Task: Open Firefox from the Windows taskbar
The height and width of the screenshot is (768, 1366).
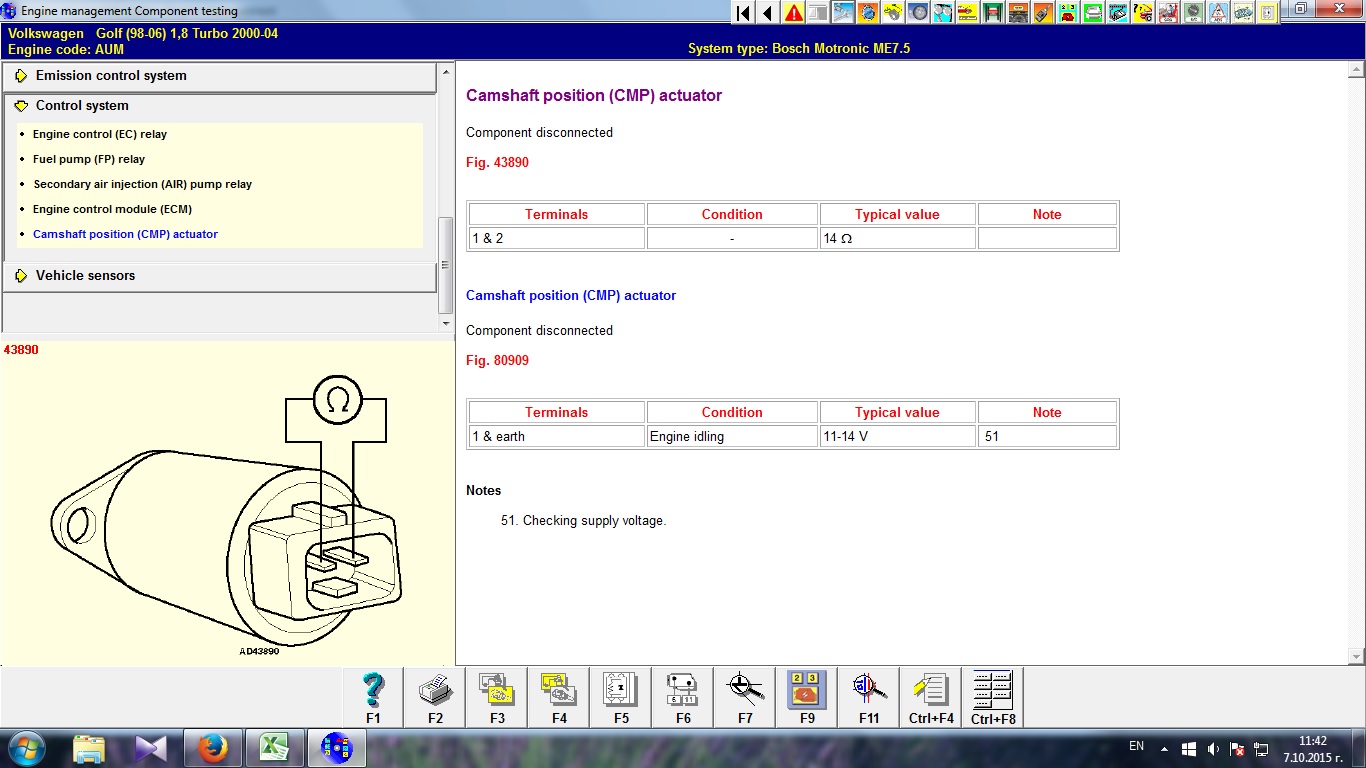Action: coord(213,748)
